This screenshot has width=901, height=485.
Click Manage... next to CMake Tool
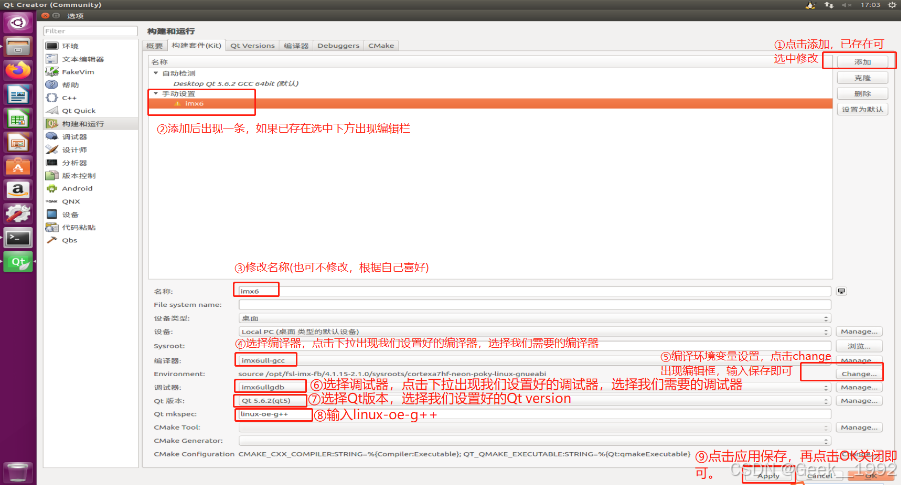(859, 428)
